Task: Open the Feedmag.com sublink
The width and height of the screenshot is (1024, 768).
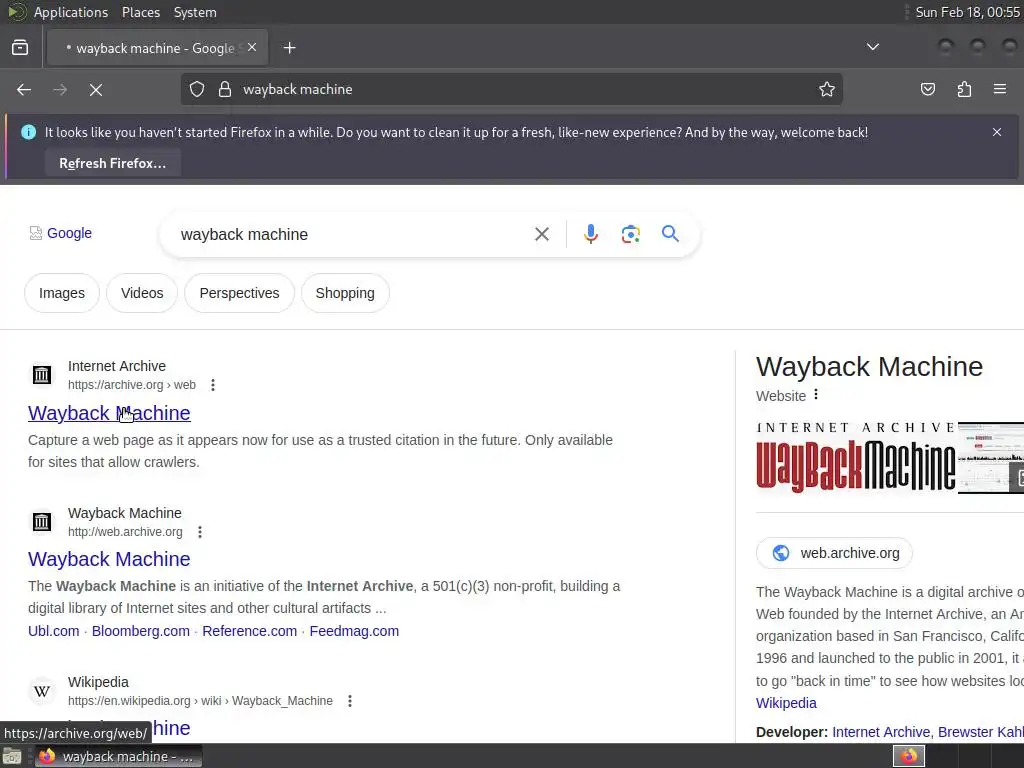Action: point(354,631)
